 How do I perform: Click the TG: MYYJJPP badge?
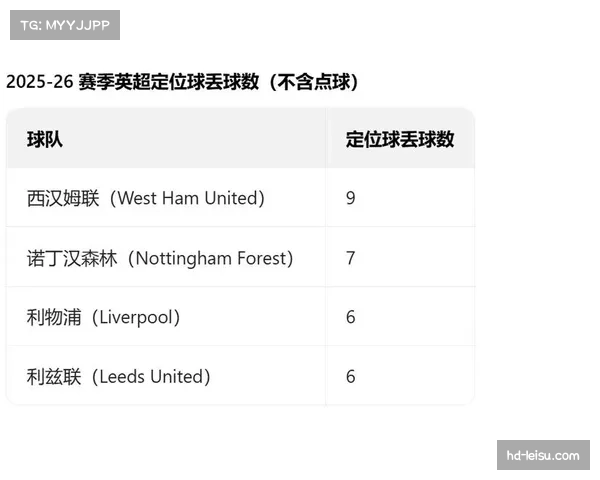tap(64, 25)
